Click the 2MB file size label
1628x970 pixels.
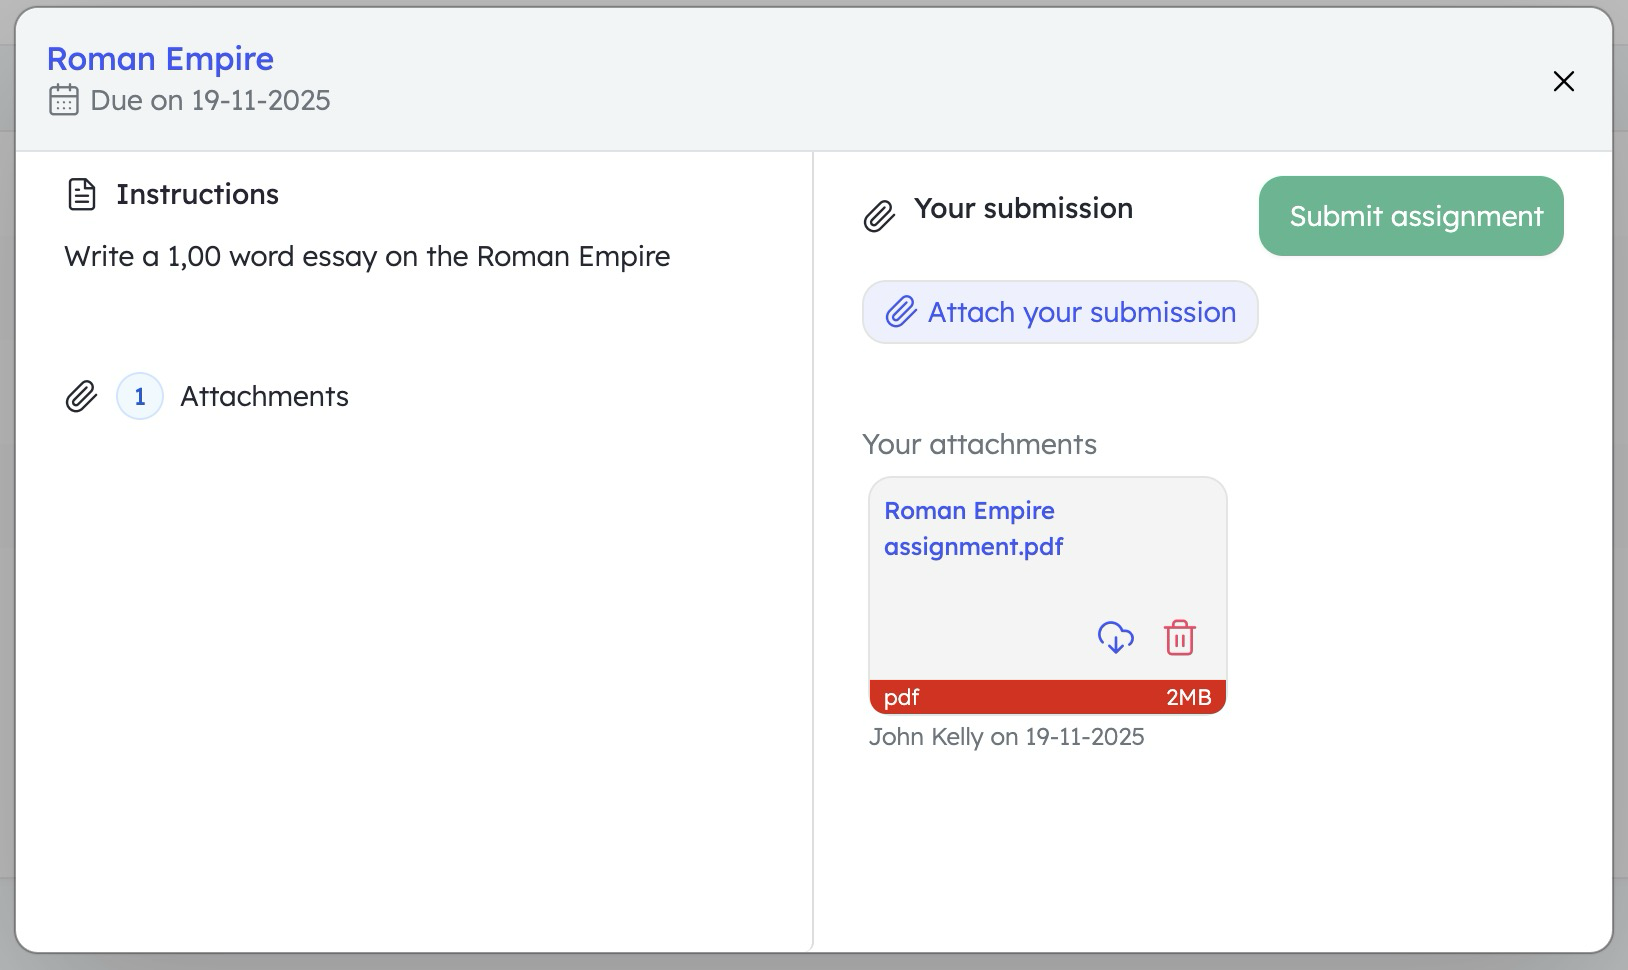coord(1188,697)
